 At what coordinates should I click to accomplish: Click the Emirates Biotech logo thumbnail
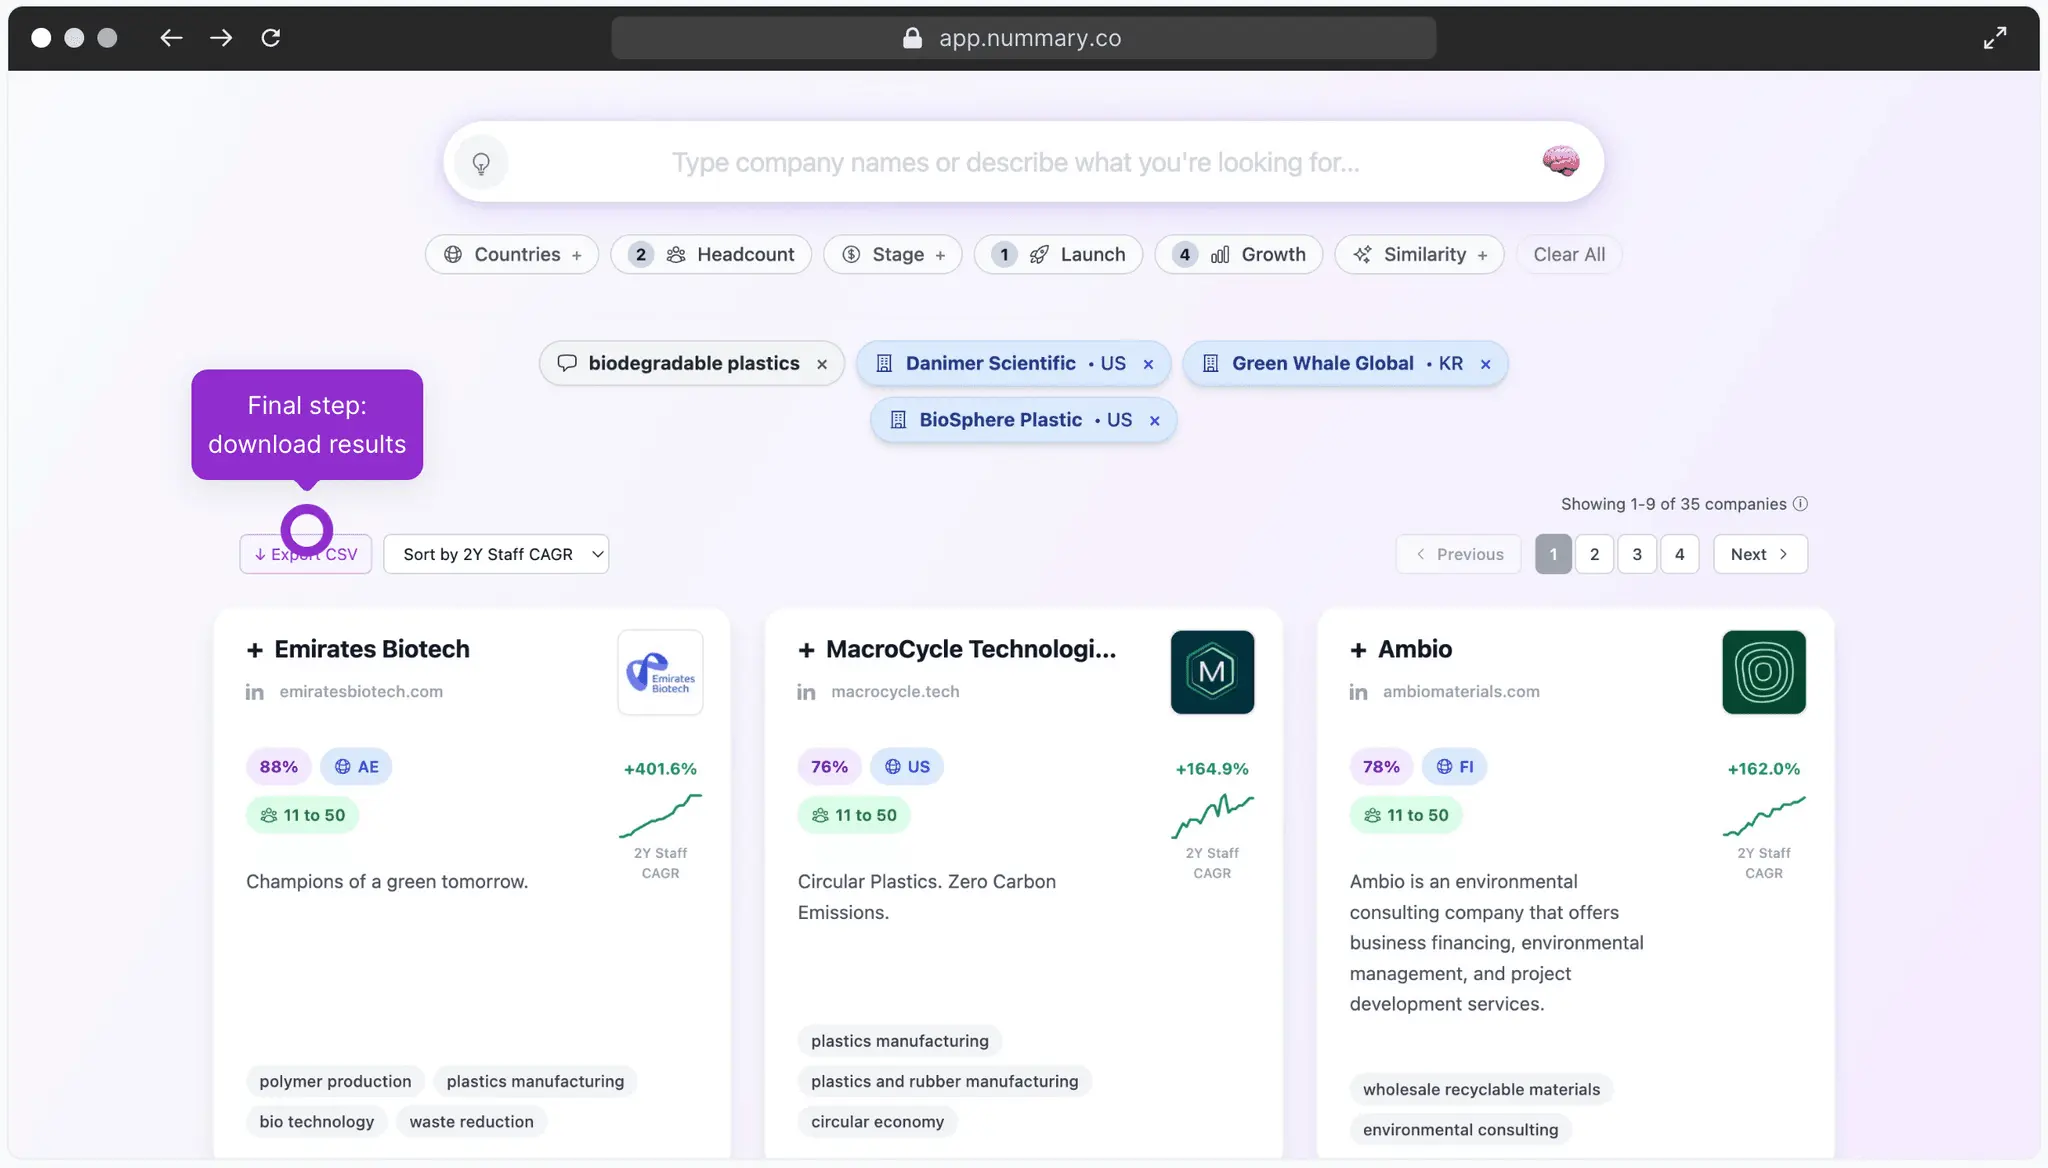coord(660,672)
